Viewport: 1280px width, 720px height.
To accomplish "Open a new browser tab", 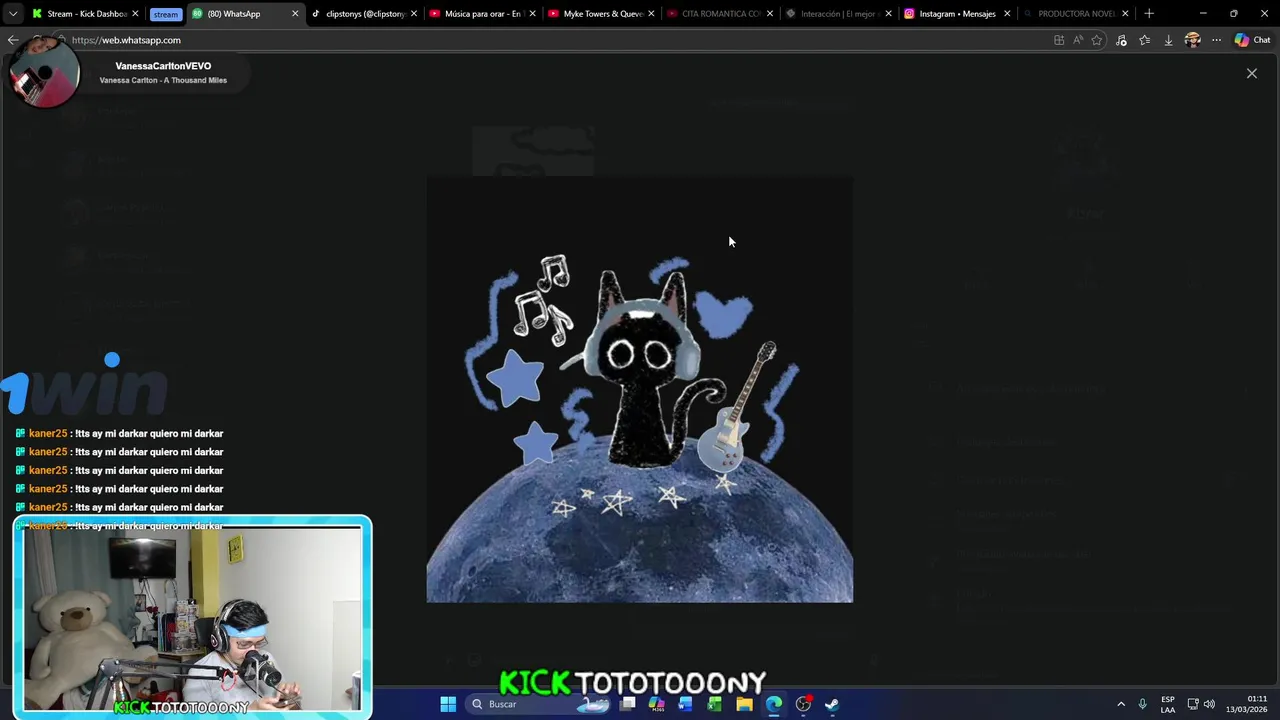I will tap(1149, 14).
